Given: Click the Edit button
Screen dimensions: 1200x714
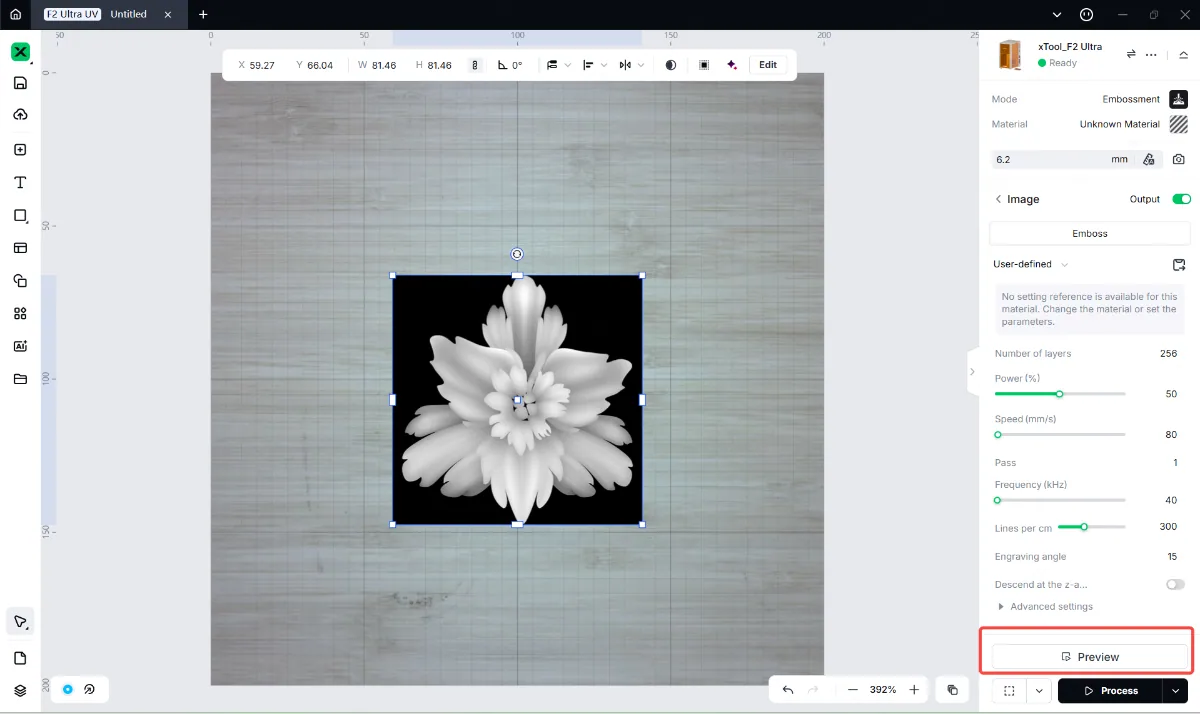Looking at the screenshot, I should 768,65.
